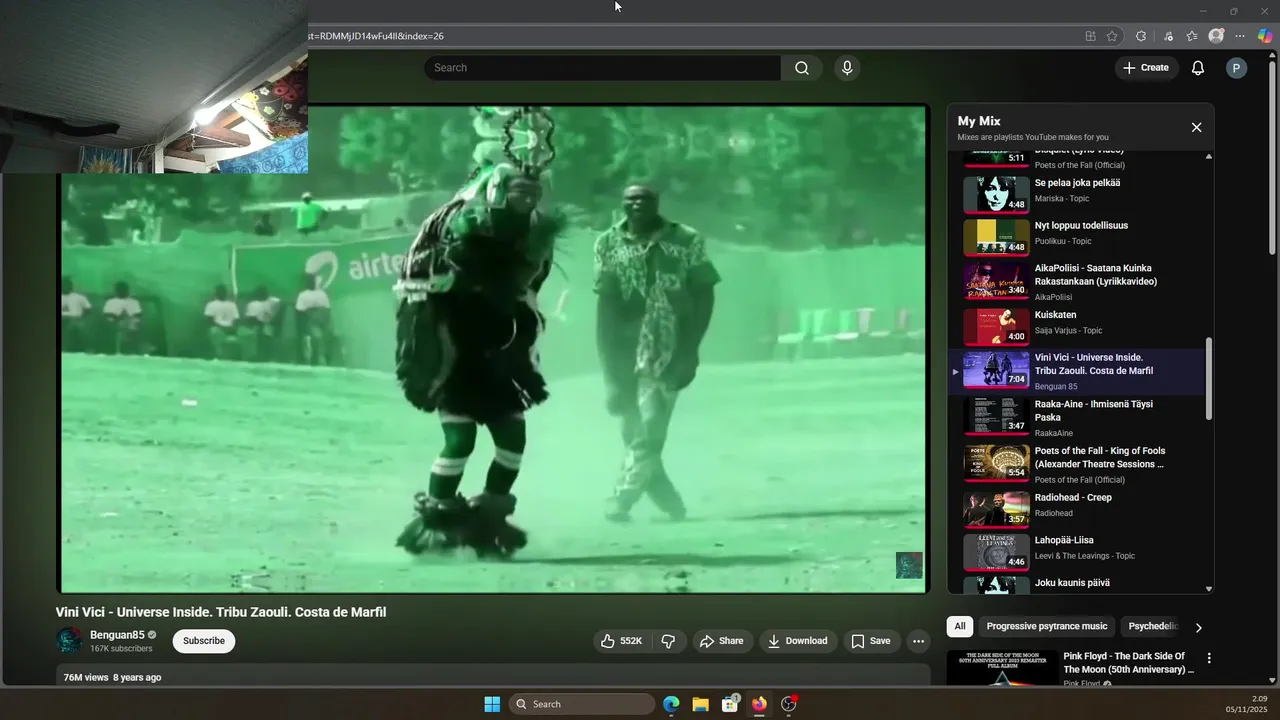The image size is (1280, 720).
Task: Click the Vini Vici video title text
Action: coord(221,612)
